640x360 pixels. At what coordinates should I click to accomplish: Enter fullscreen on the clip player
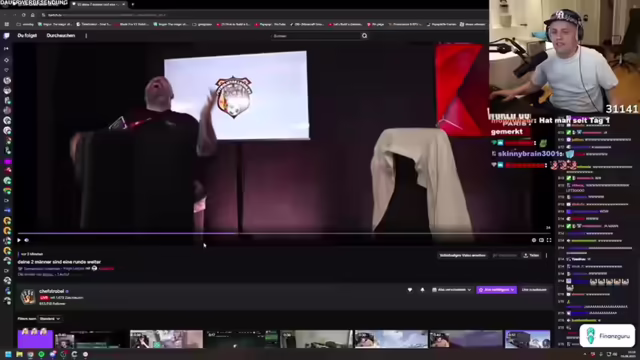549,240
